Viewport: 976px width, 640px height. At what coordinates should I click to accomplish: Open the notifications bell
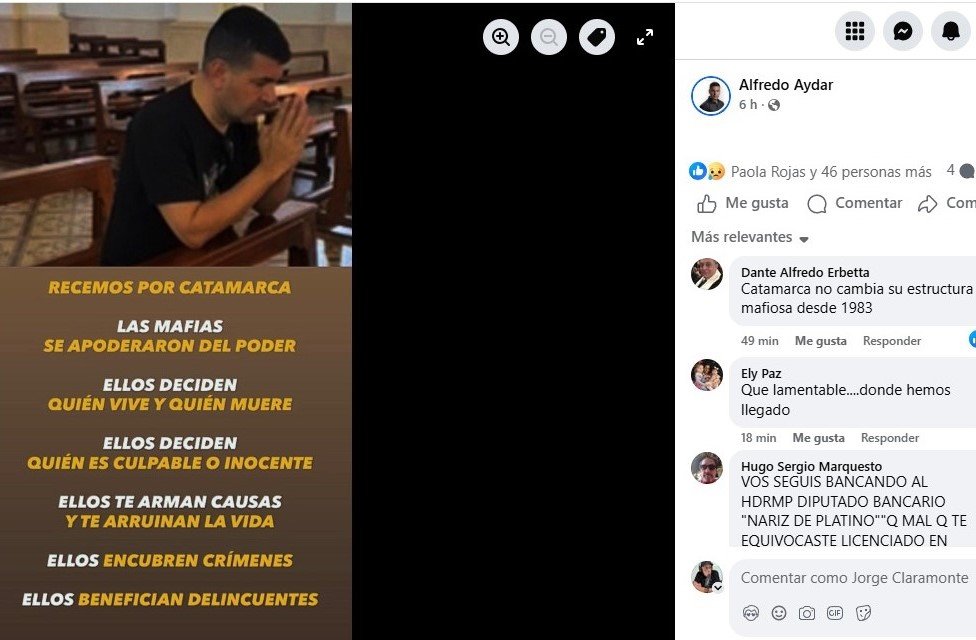click(950, 31)
